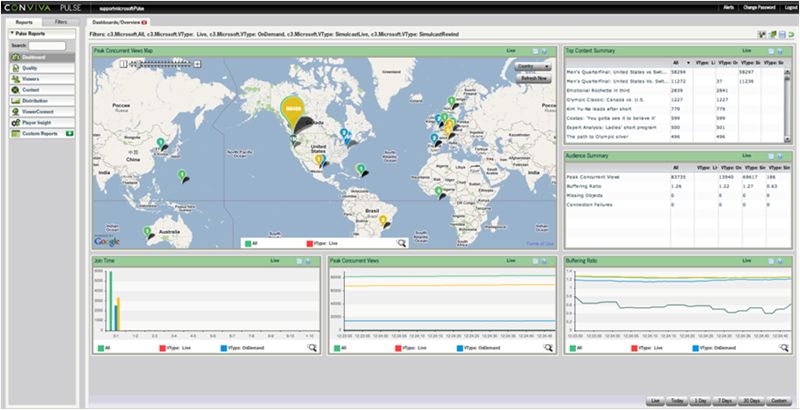Viewport: 800px width, 410px height.
Task: Click the Refresh Now button
Action: point(534,79)
